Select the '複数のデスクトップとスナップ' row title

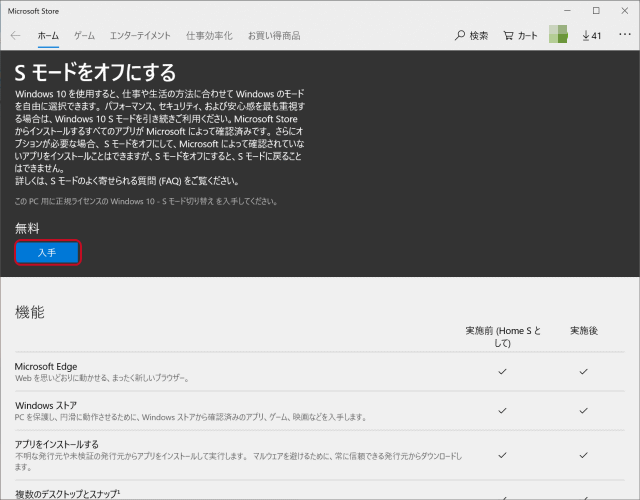pyautogui.click(x=67, y=494)
